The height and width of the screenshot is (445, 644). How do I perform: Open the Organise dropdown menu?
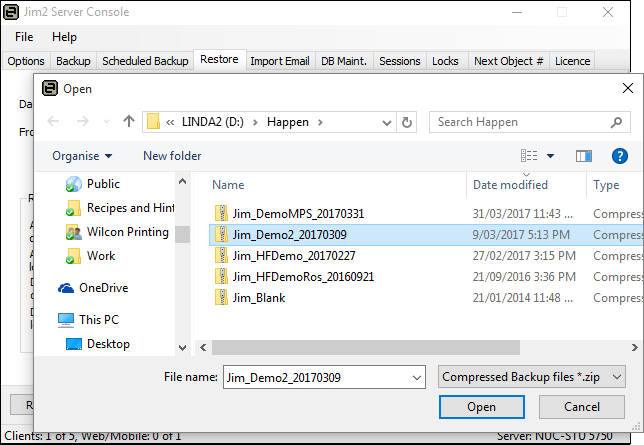82,156
